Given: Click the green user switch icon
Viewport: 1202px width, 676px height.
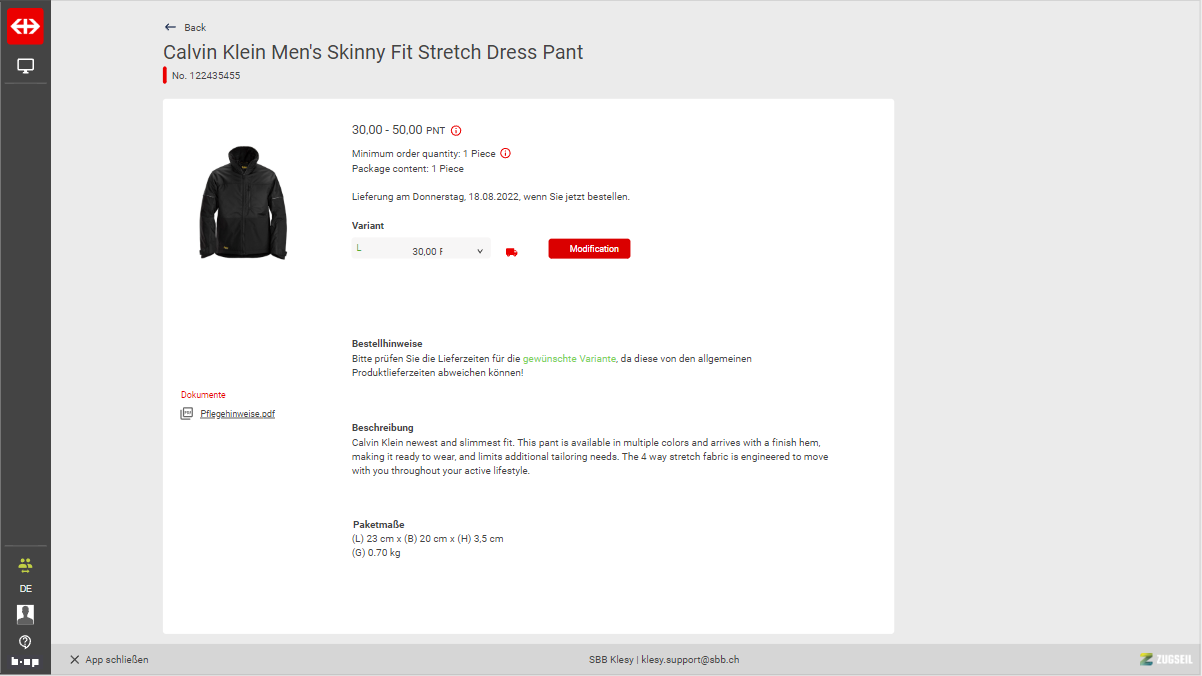Looking at the screenshot, I should (25, 564).
